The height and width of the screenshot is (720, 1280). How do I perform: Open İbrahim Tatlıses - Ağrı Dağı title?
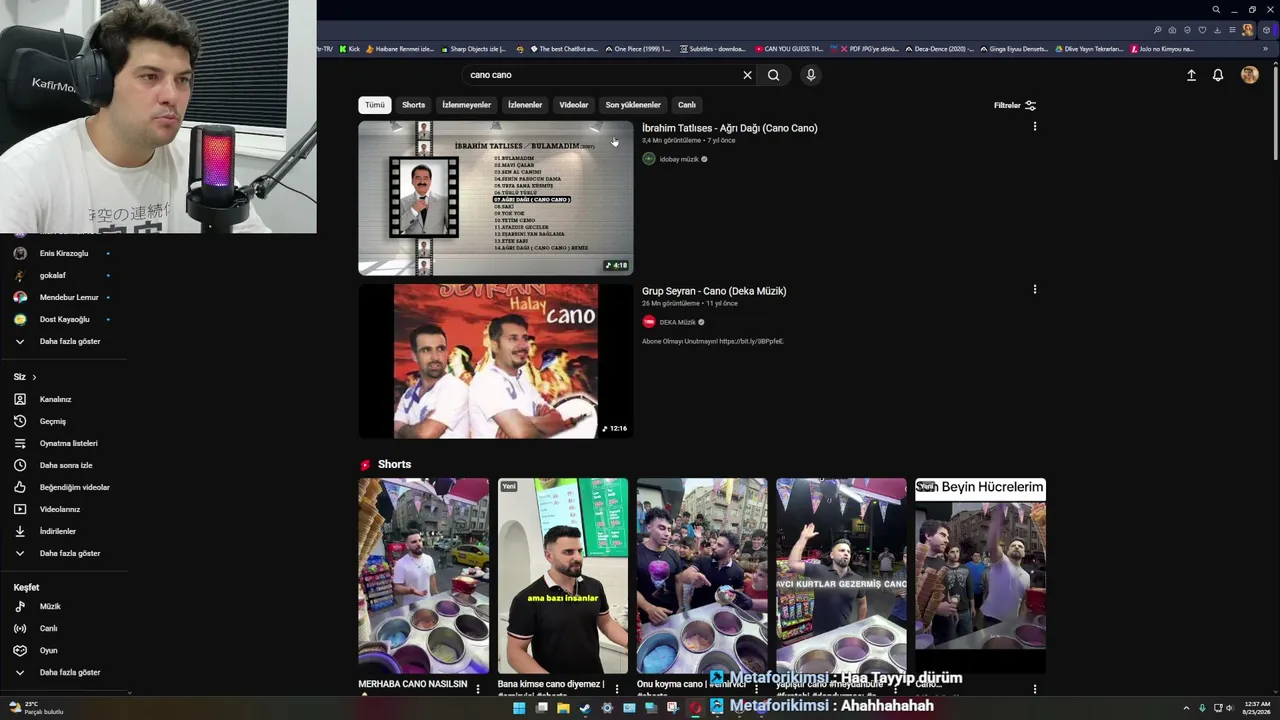(x=730, y=128)
